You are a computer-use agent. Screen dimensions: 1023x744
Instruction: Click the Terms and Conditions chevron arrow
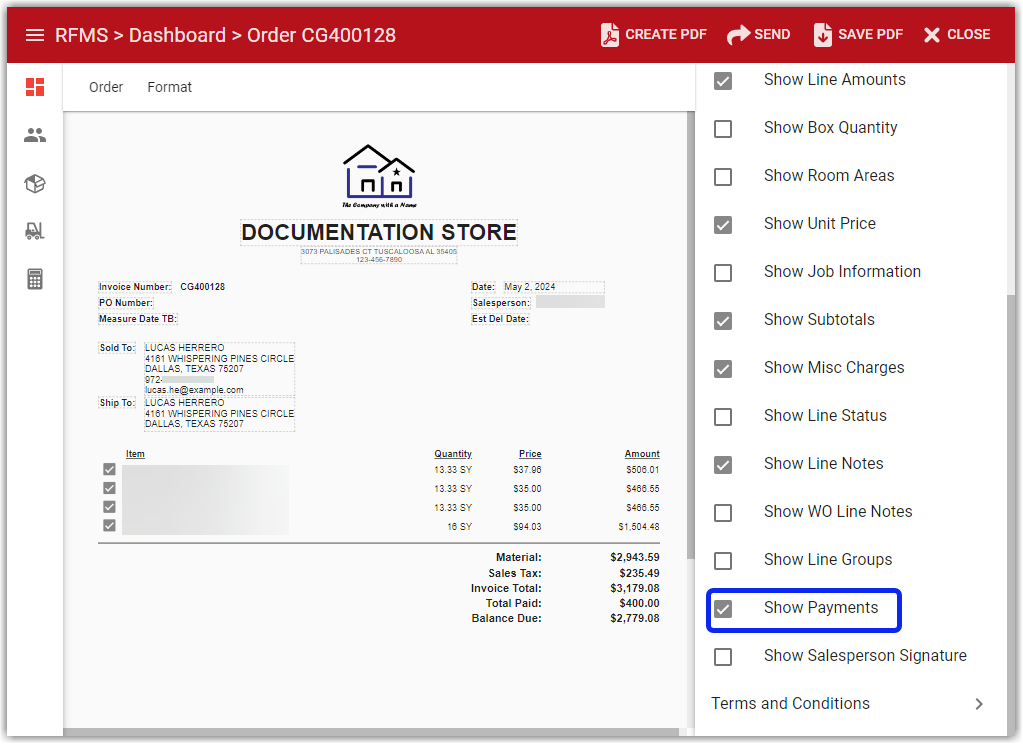979,704
